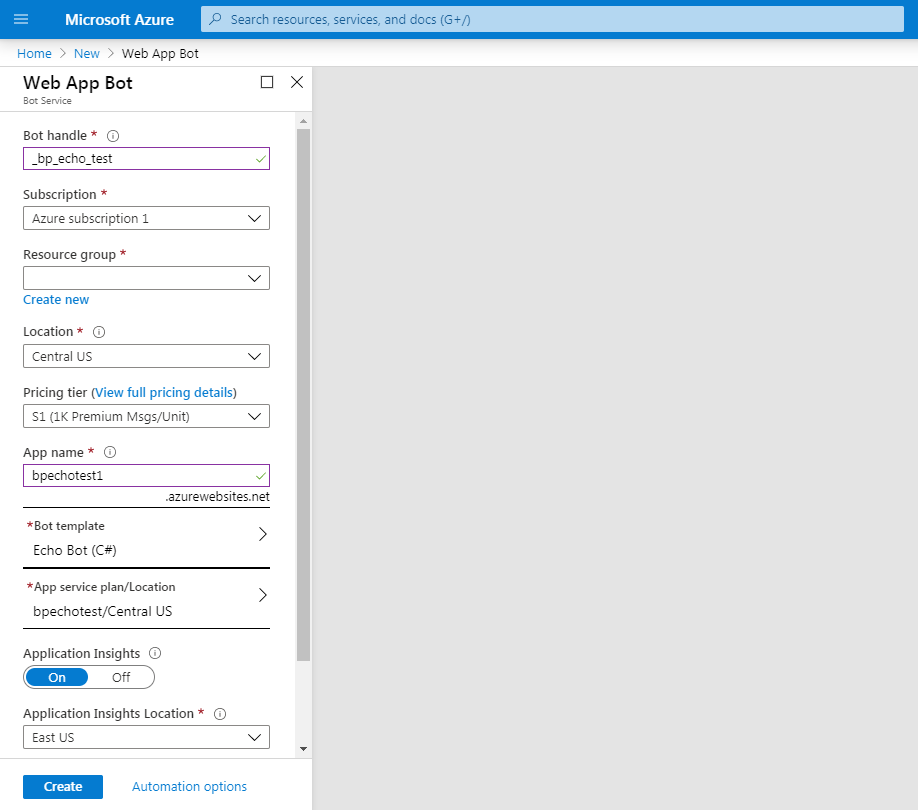Screen dimensions: 918x810
Task: Focus the Bot handle input field
Action: tap(146, 159)
